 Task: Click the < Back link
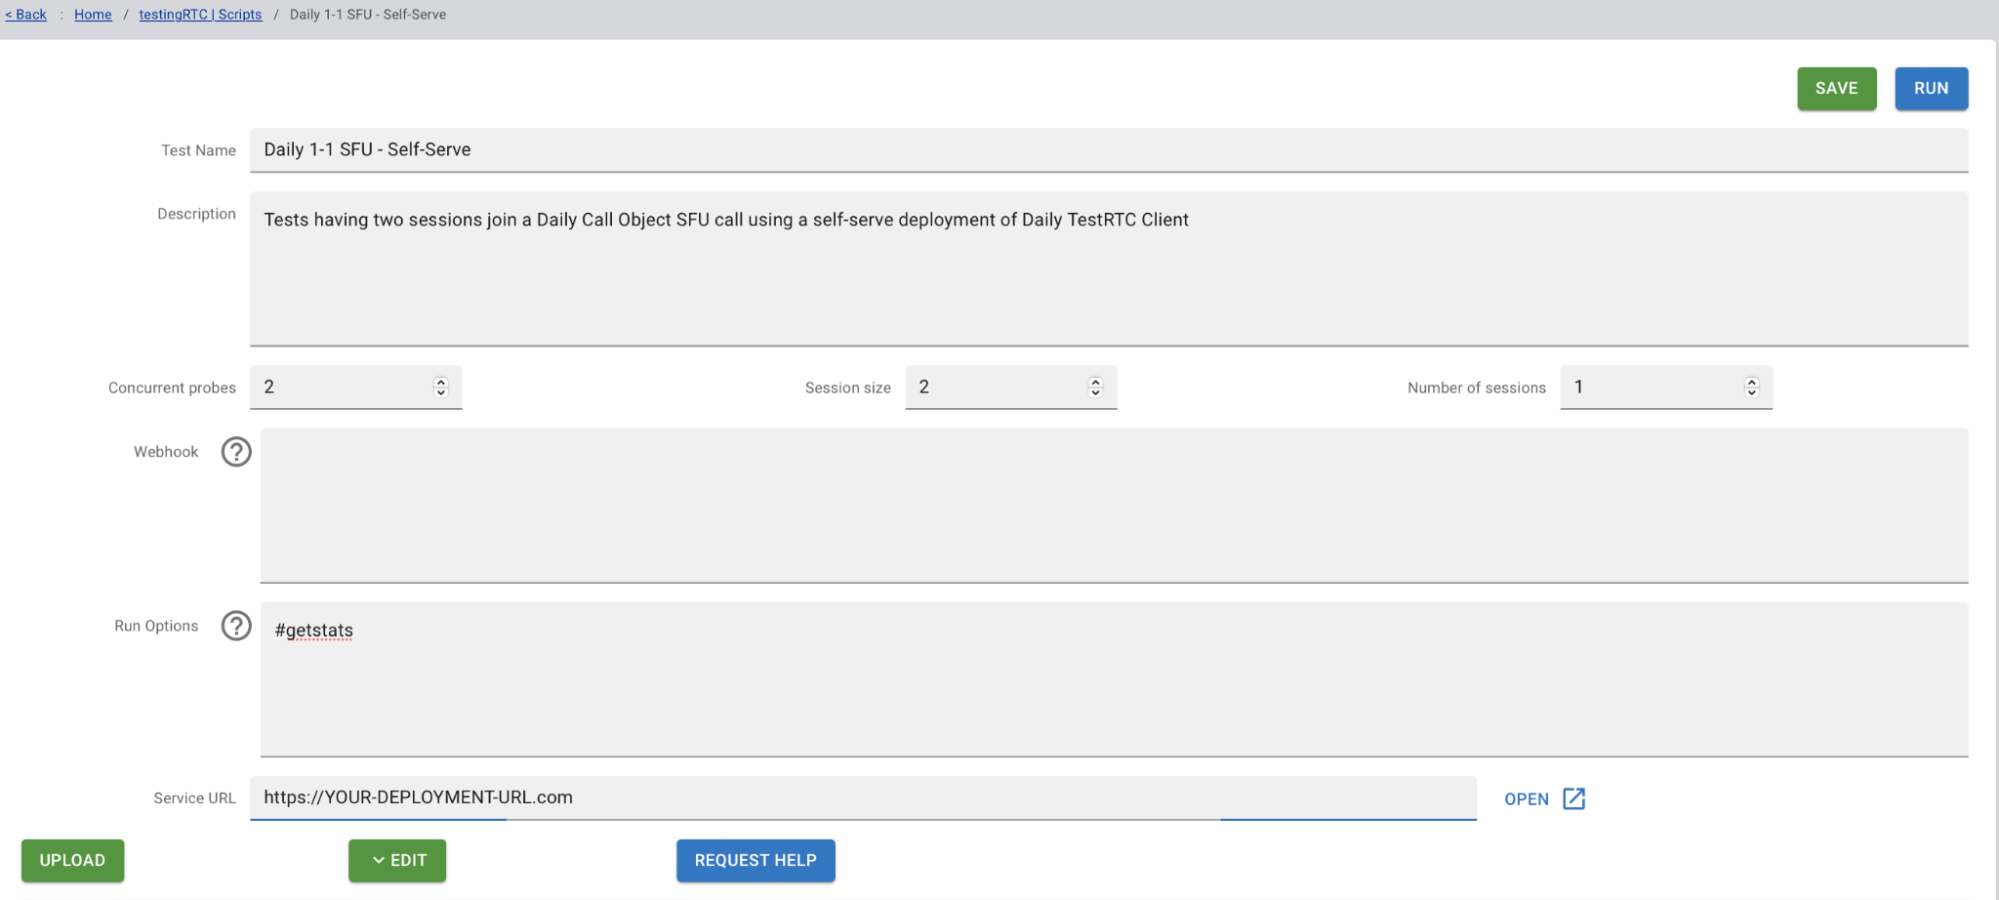[25, 14]
